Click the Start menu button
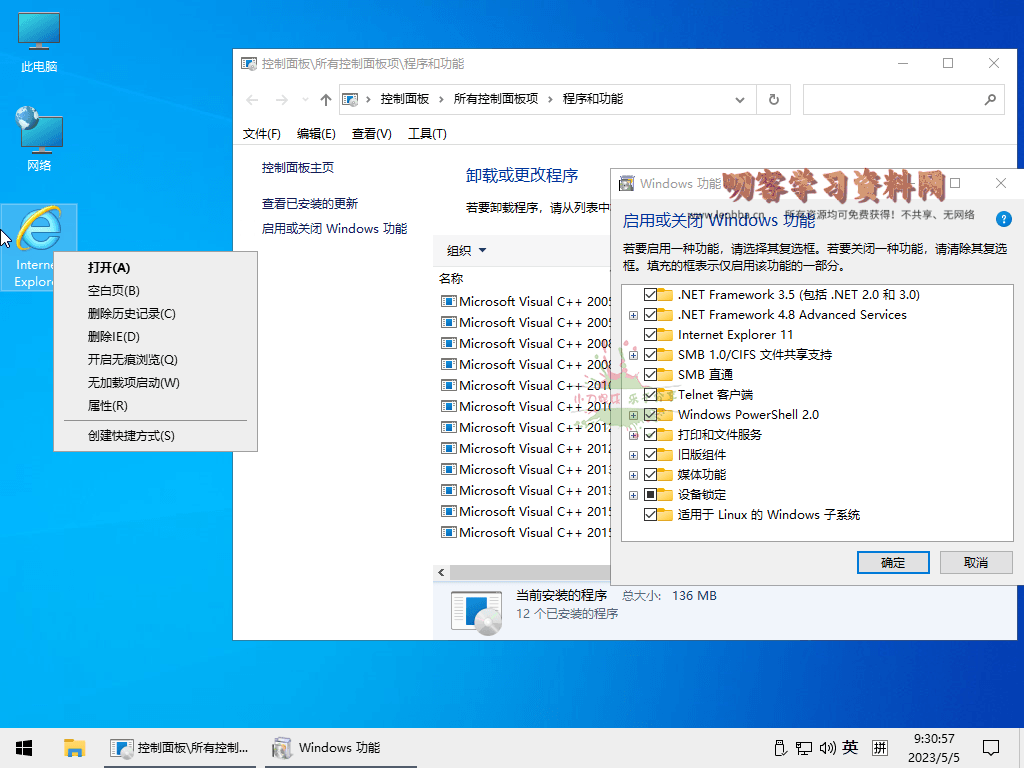Viewport: 1024px width, 768px height. coord(23,747)
